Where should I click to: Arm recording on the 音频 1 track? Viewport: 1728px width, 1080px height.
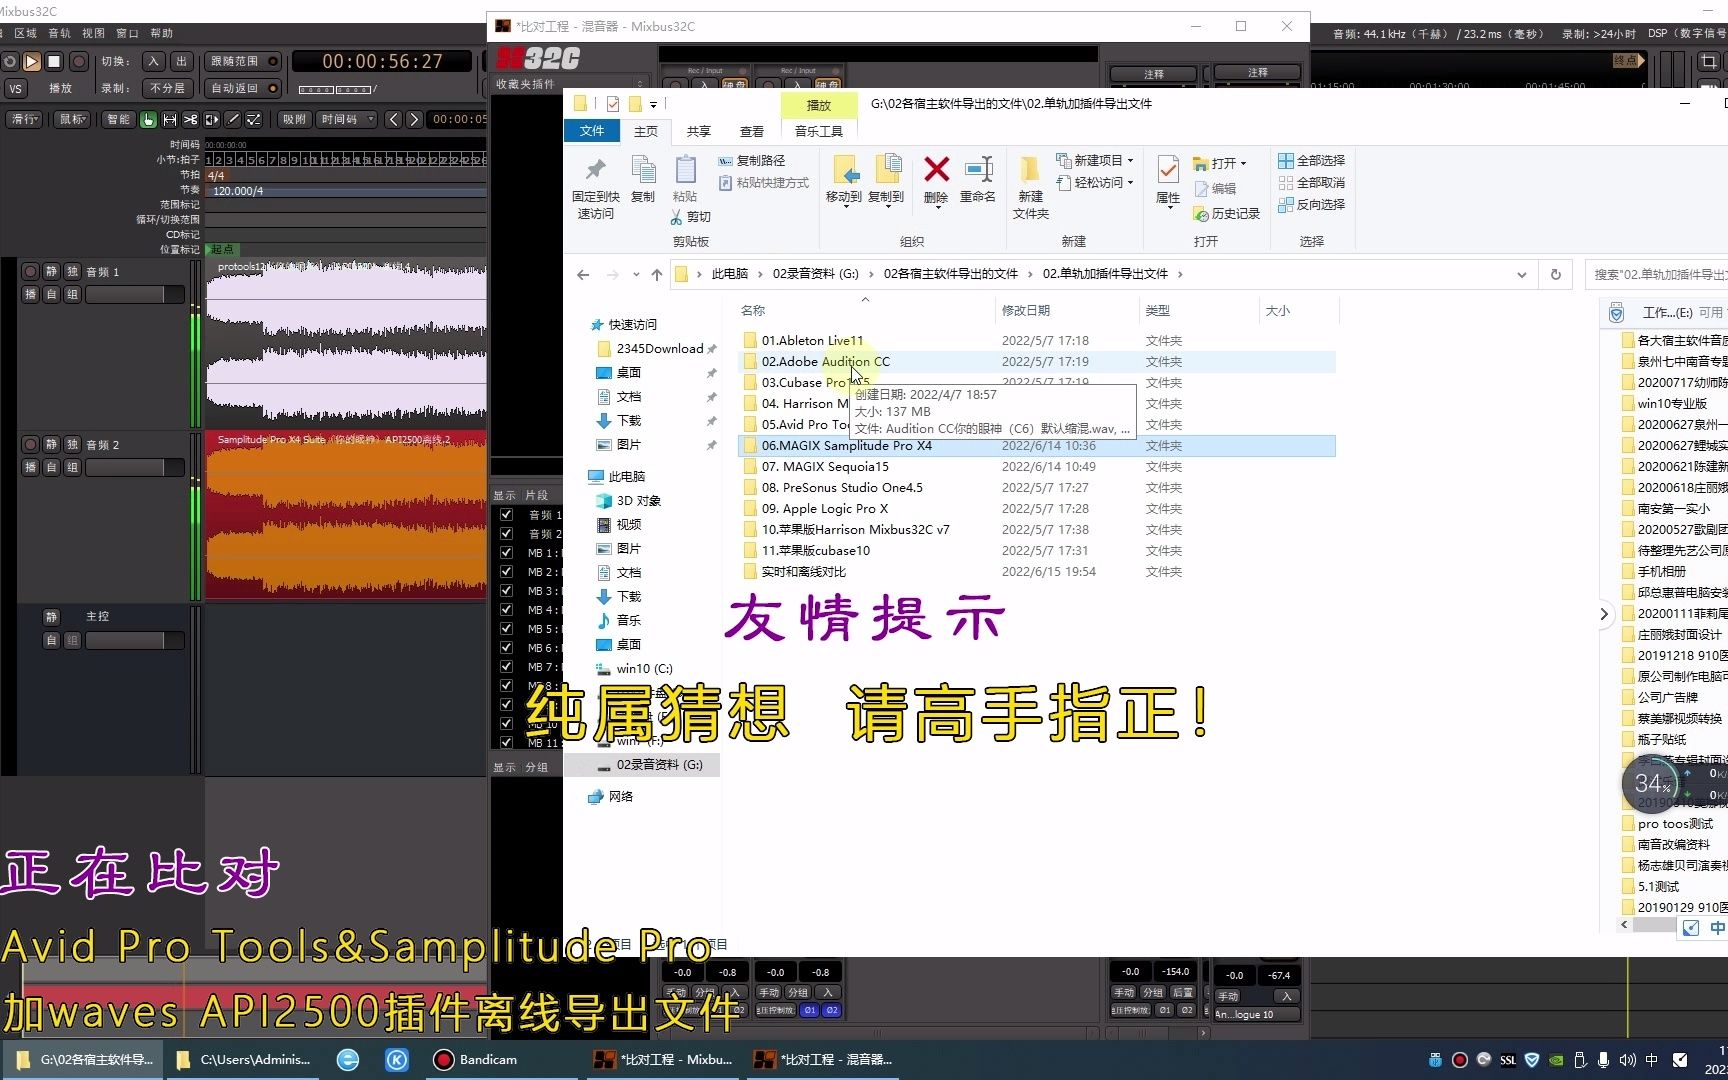click(31, 271)
